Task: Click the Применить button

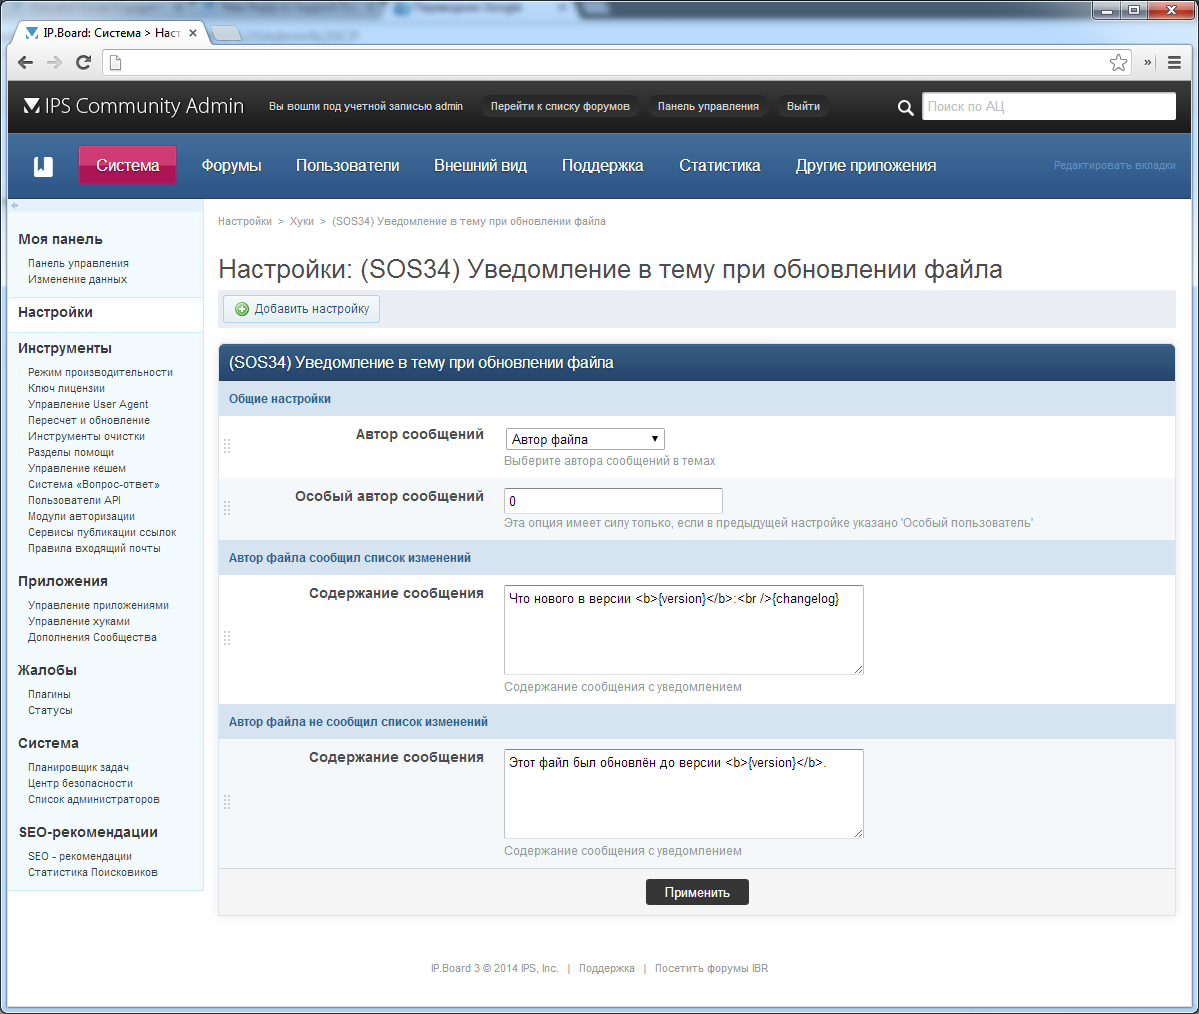Action: tap(697, 892)
